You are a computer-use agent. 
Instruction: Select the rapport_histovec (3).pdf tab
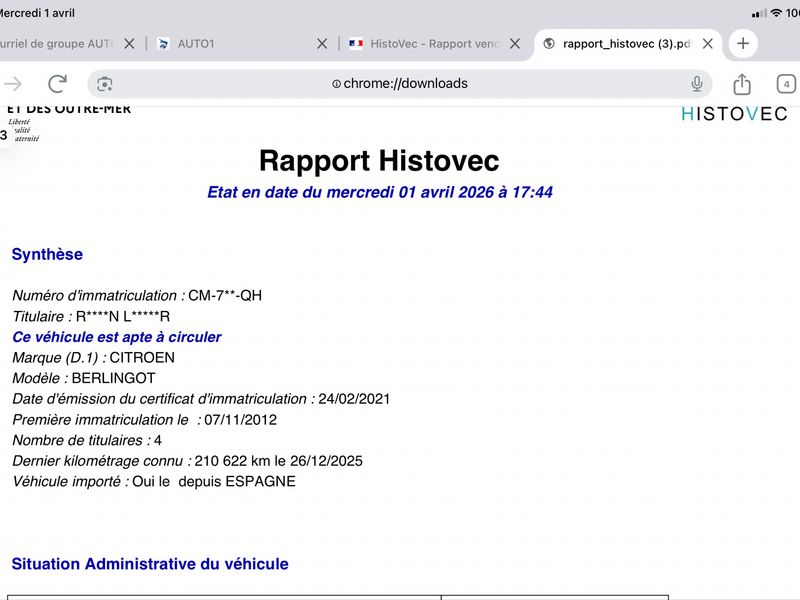tap(618, 44)
